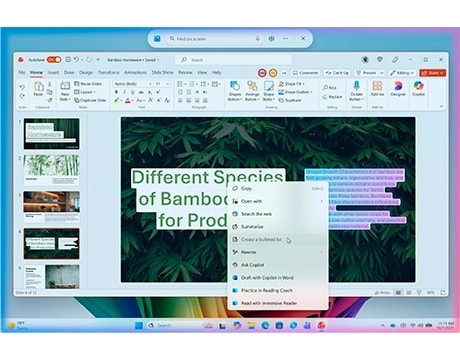Click the Share button
460x360 pixels.
coord(432,73)
